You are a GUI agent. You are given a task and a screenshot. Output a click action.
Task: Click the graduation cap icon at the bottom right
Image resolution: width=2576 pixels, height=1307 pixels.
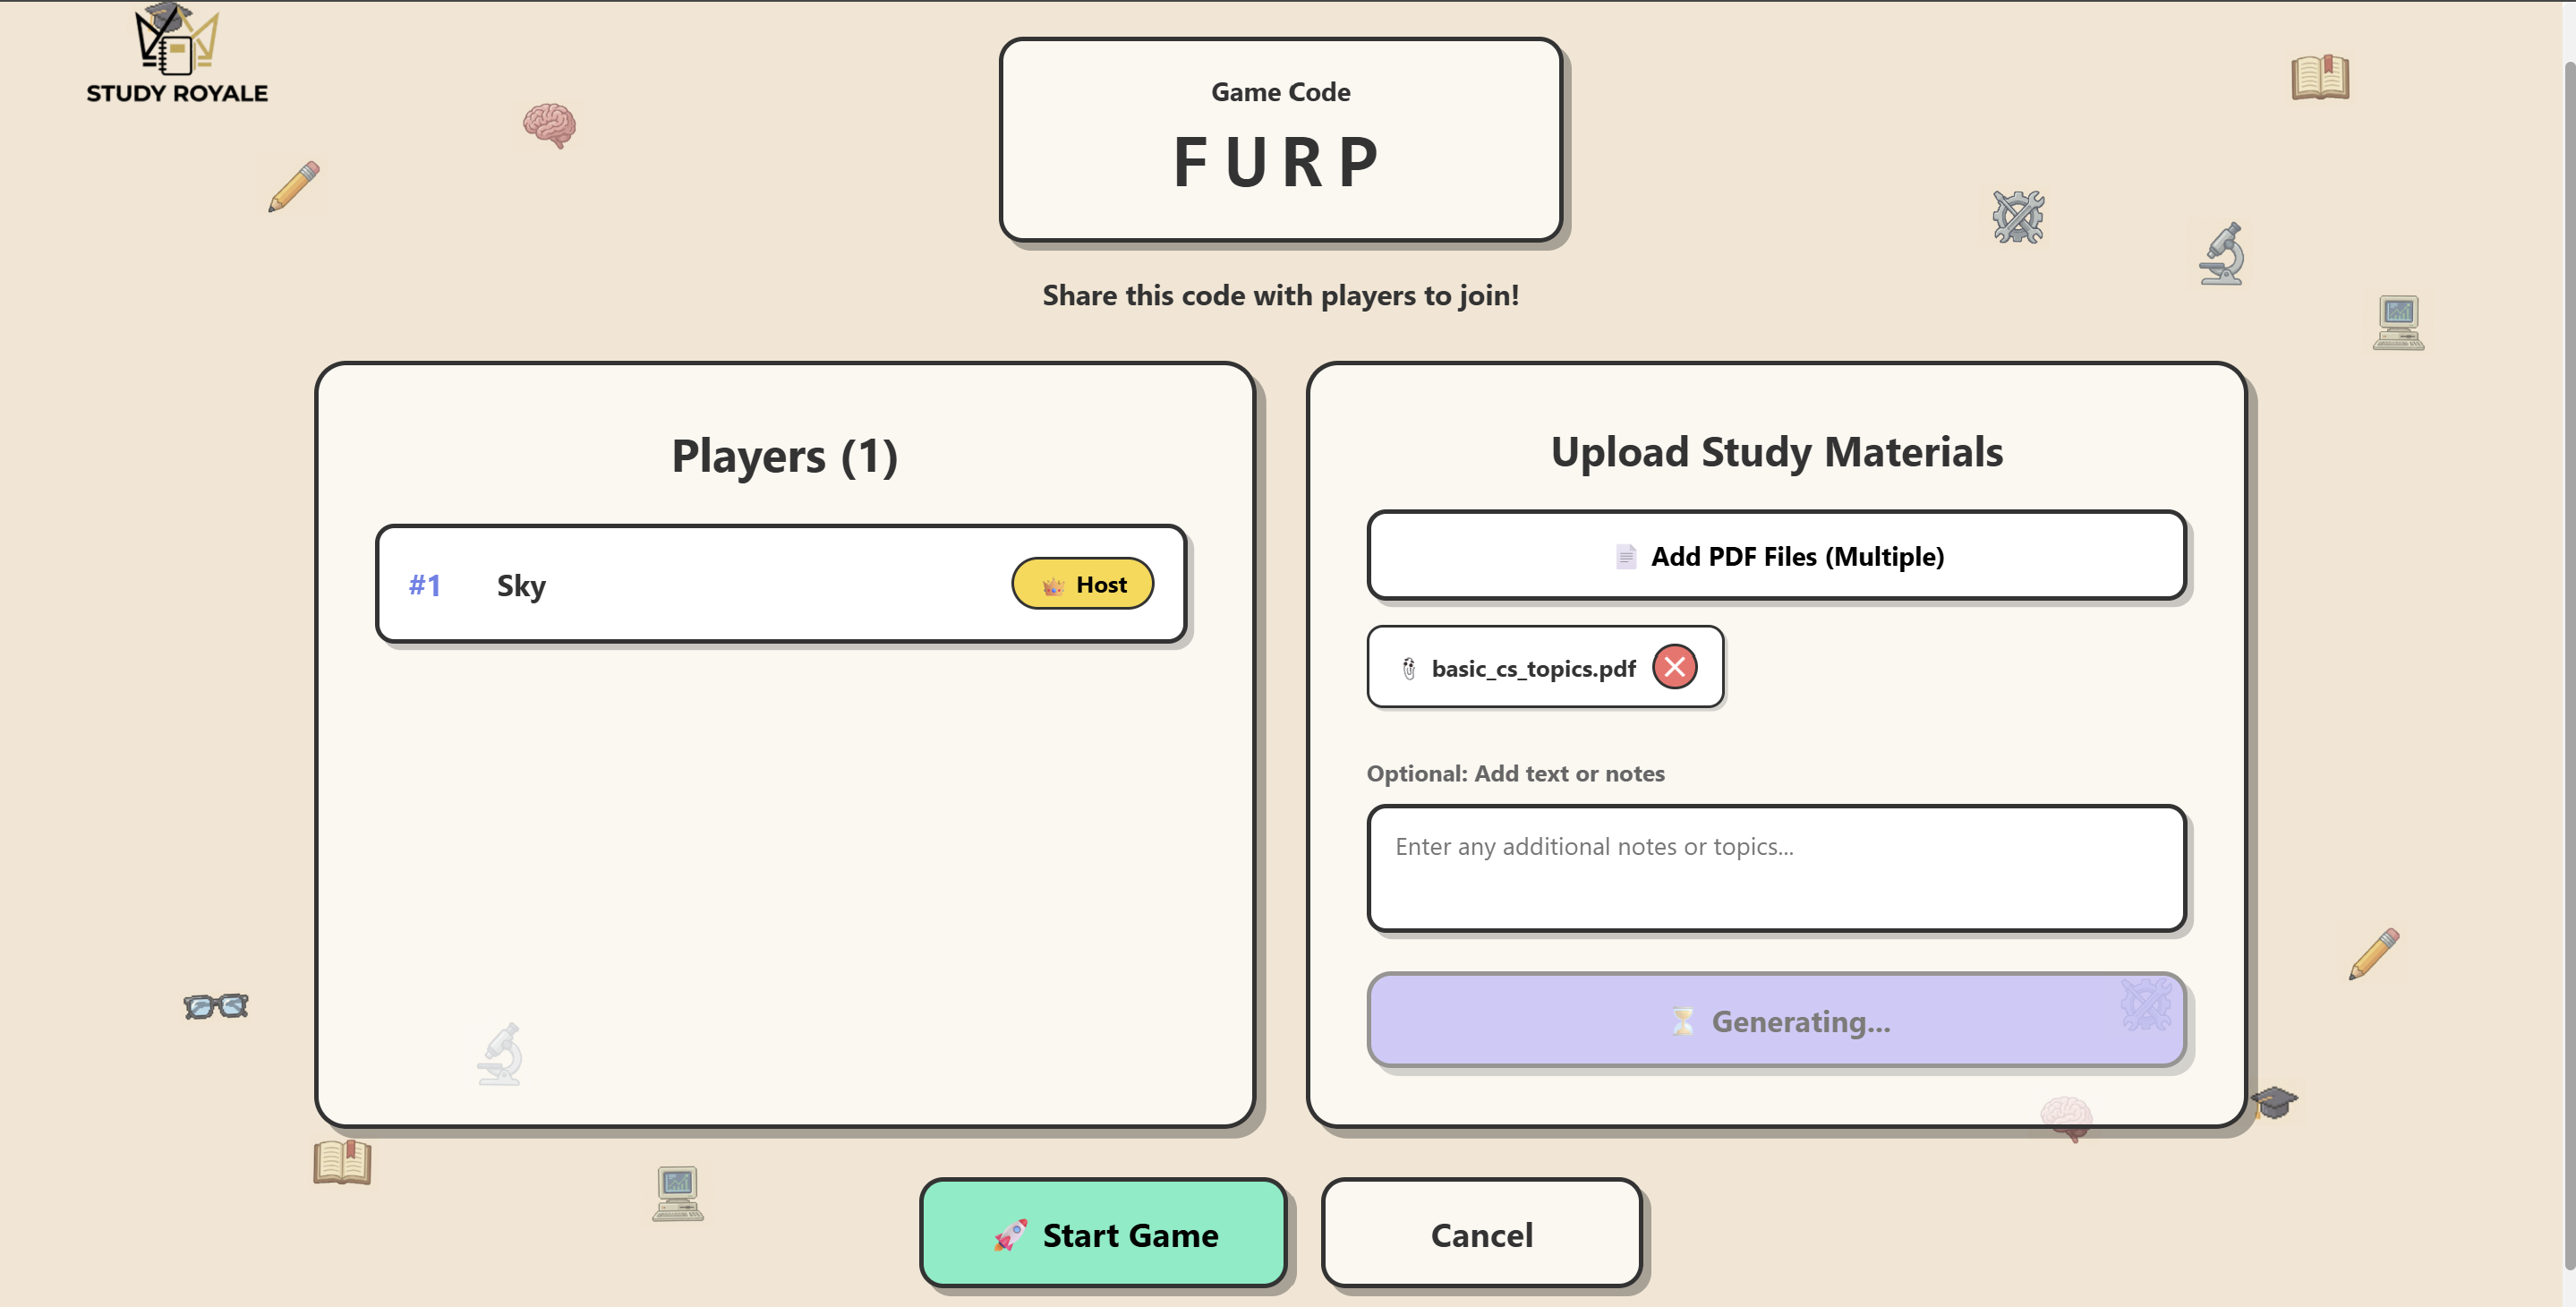tap(2274, 1102)
